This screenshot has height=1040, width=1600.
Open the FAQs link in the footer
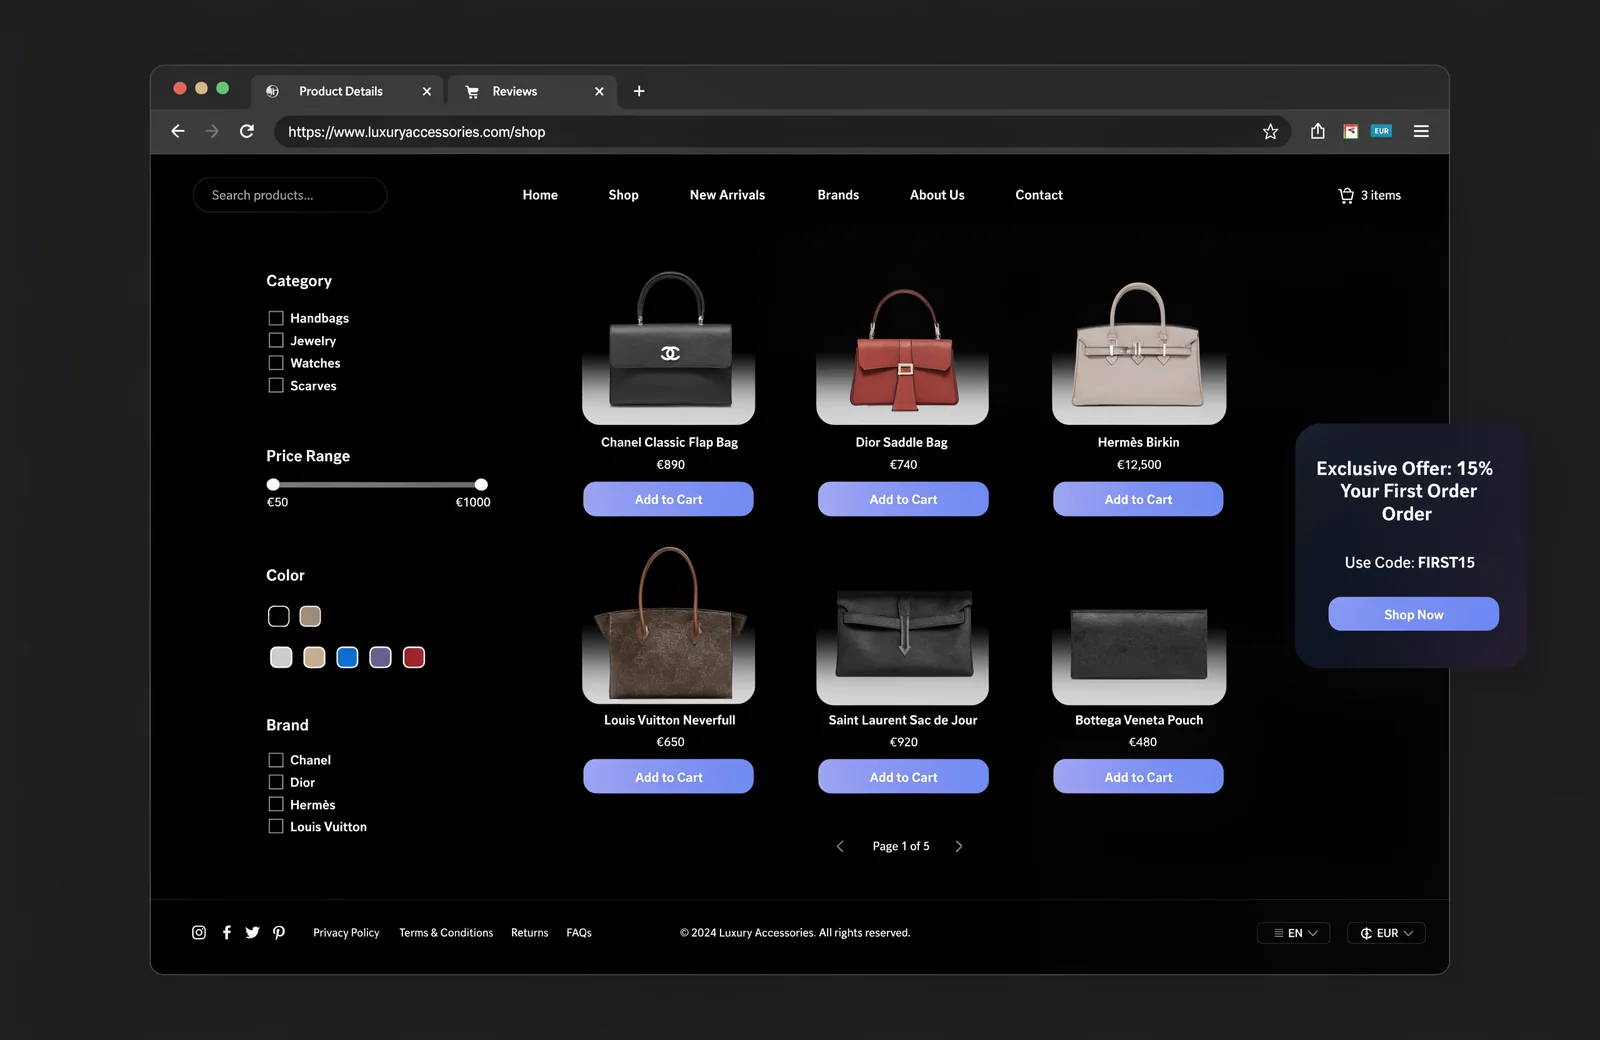(x=579, y=933)
